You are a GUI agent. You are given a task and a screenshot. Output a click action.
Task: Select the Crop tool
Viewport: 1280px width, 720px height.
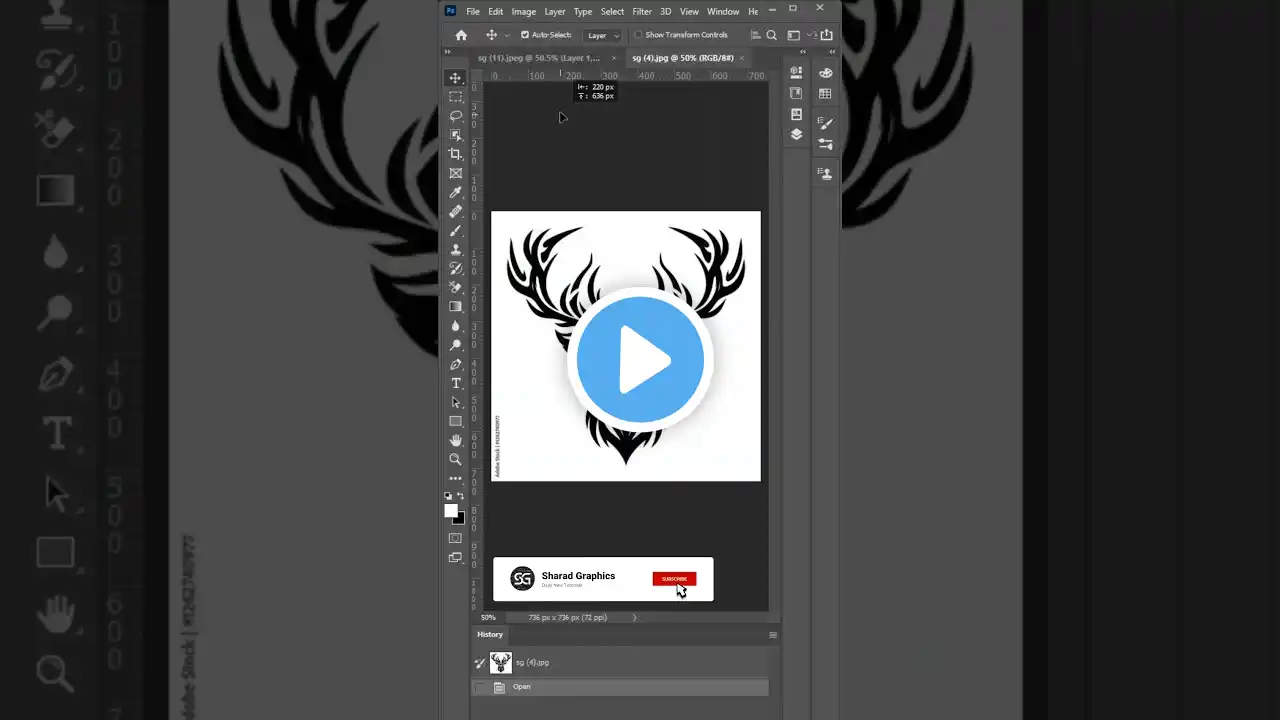(456, 154)
